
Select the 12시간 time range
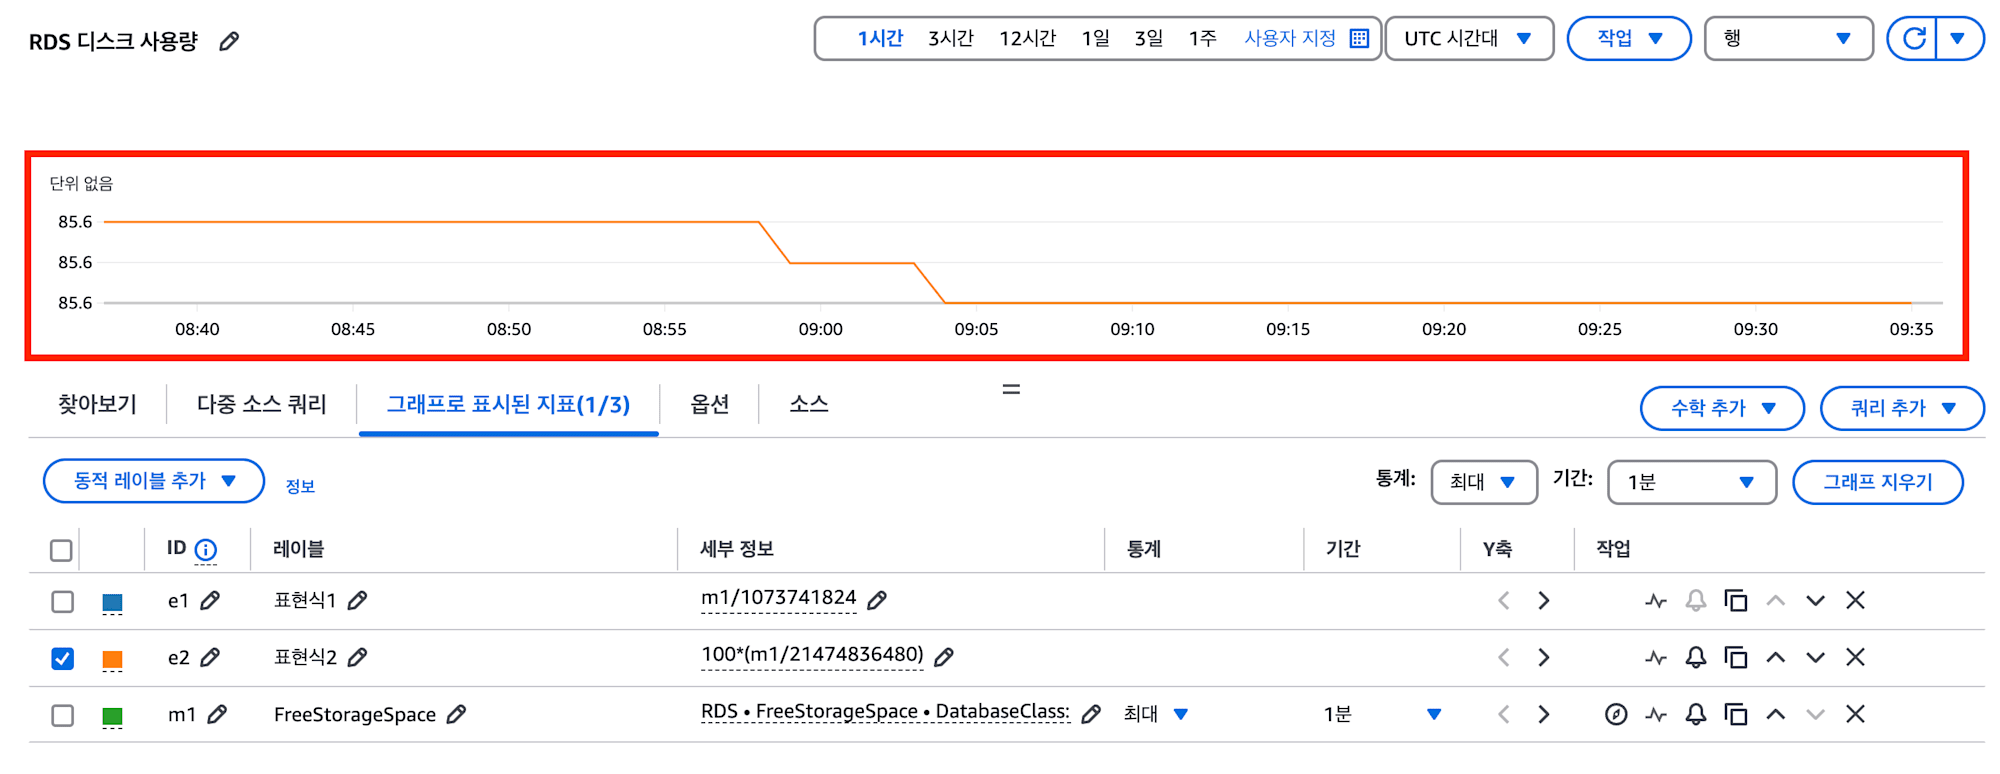(1027, 38)
